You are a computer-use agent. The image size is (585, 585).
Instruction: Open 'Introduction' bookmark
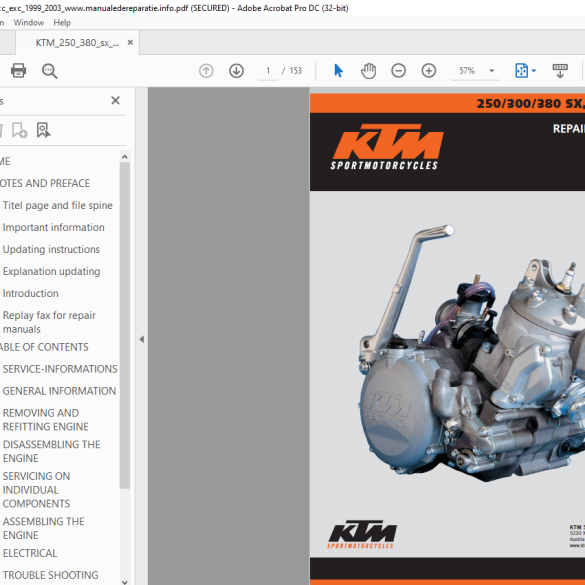coord(31,294)
